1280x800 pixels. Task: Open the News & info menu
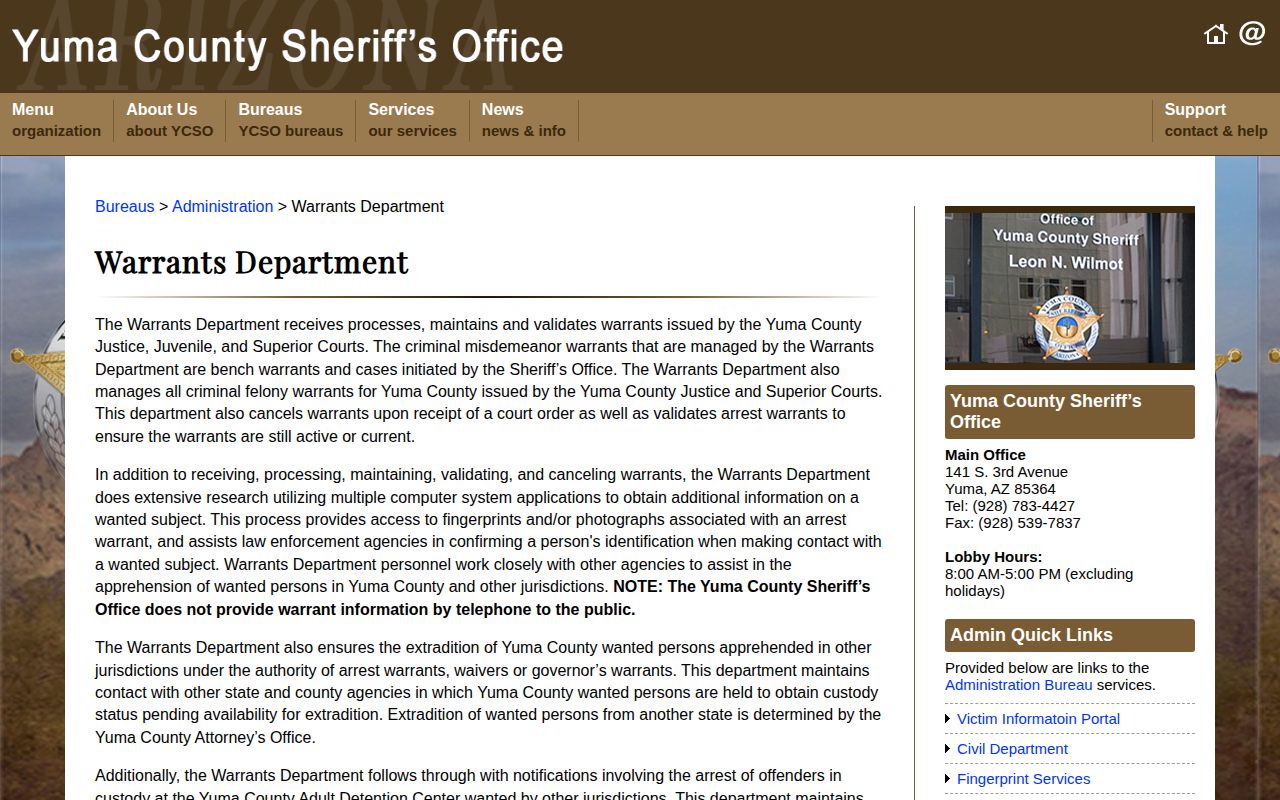point(523,120)
